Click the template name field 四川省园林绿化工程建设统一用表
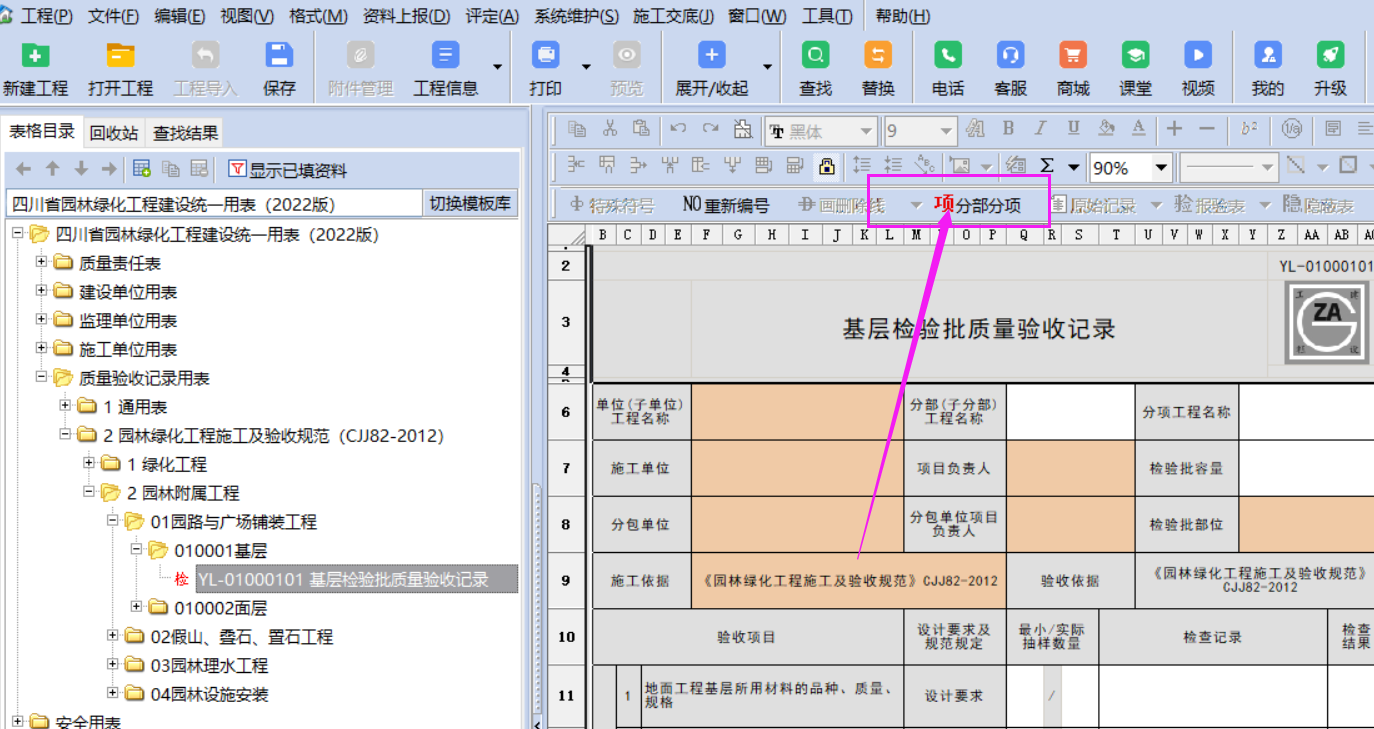The width and height of the screenshot is (1374, 729). pyautogui.click(x=215, y=204)
